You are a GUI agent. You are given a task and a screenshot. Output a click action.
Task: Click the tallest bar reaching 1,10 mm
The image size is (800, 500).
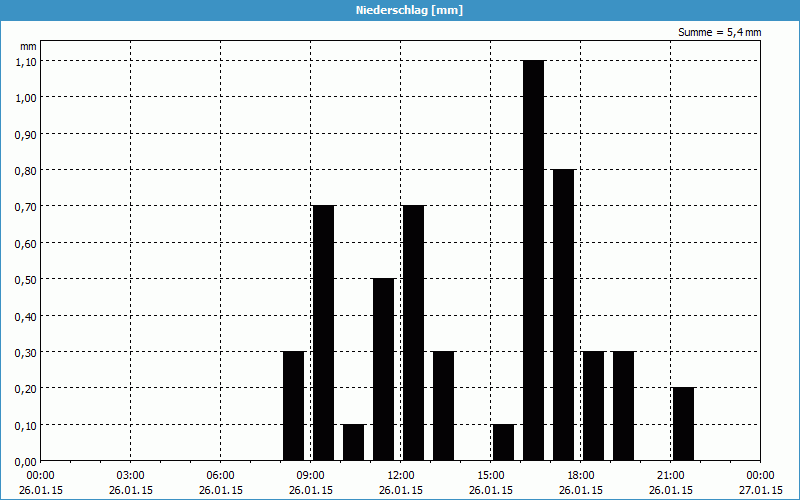[533, 260]
